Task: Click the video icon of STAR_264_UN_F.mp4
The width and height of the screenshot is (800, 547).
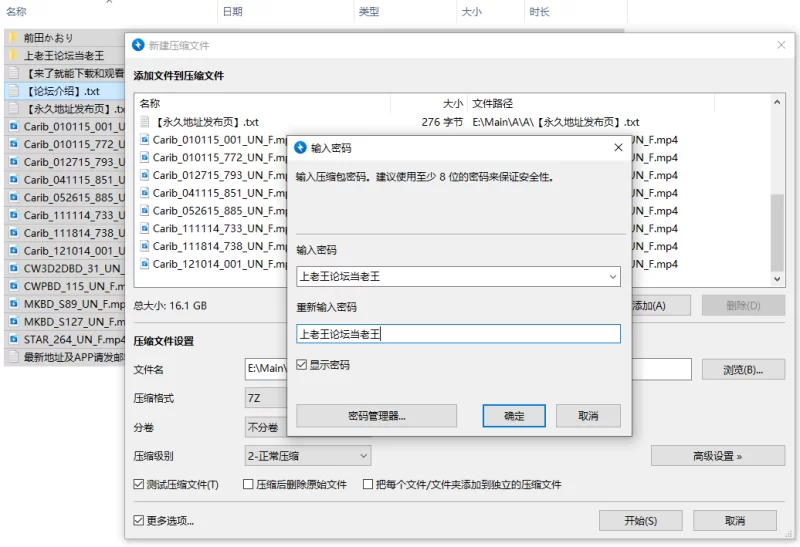Action: [14, 339]
